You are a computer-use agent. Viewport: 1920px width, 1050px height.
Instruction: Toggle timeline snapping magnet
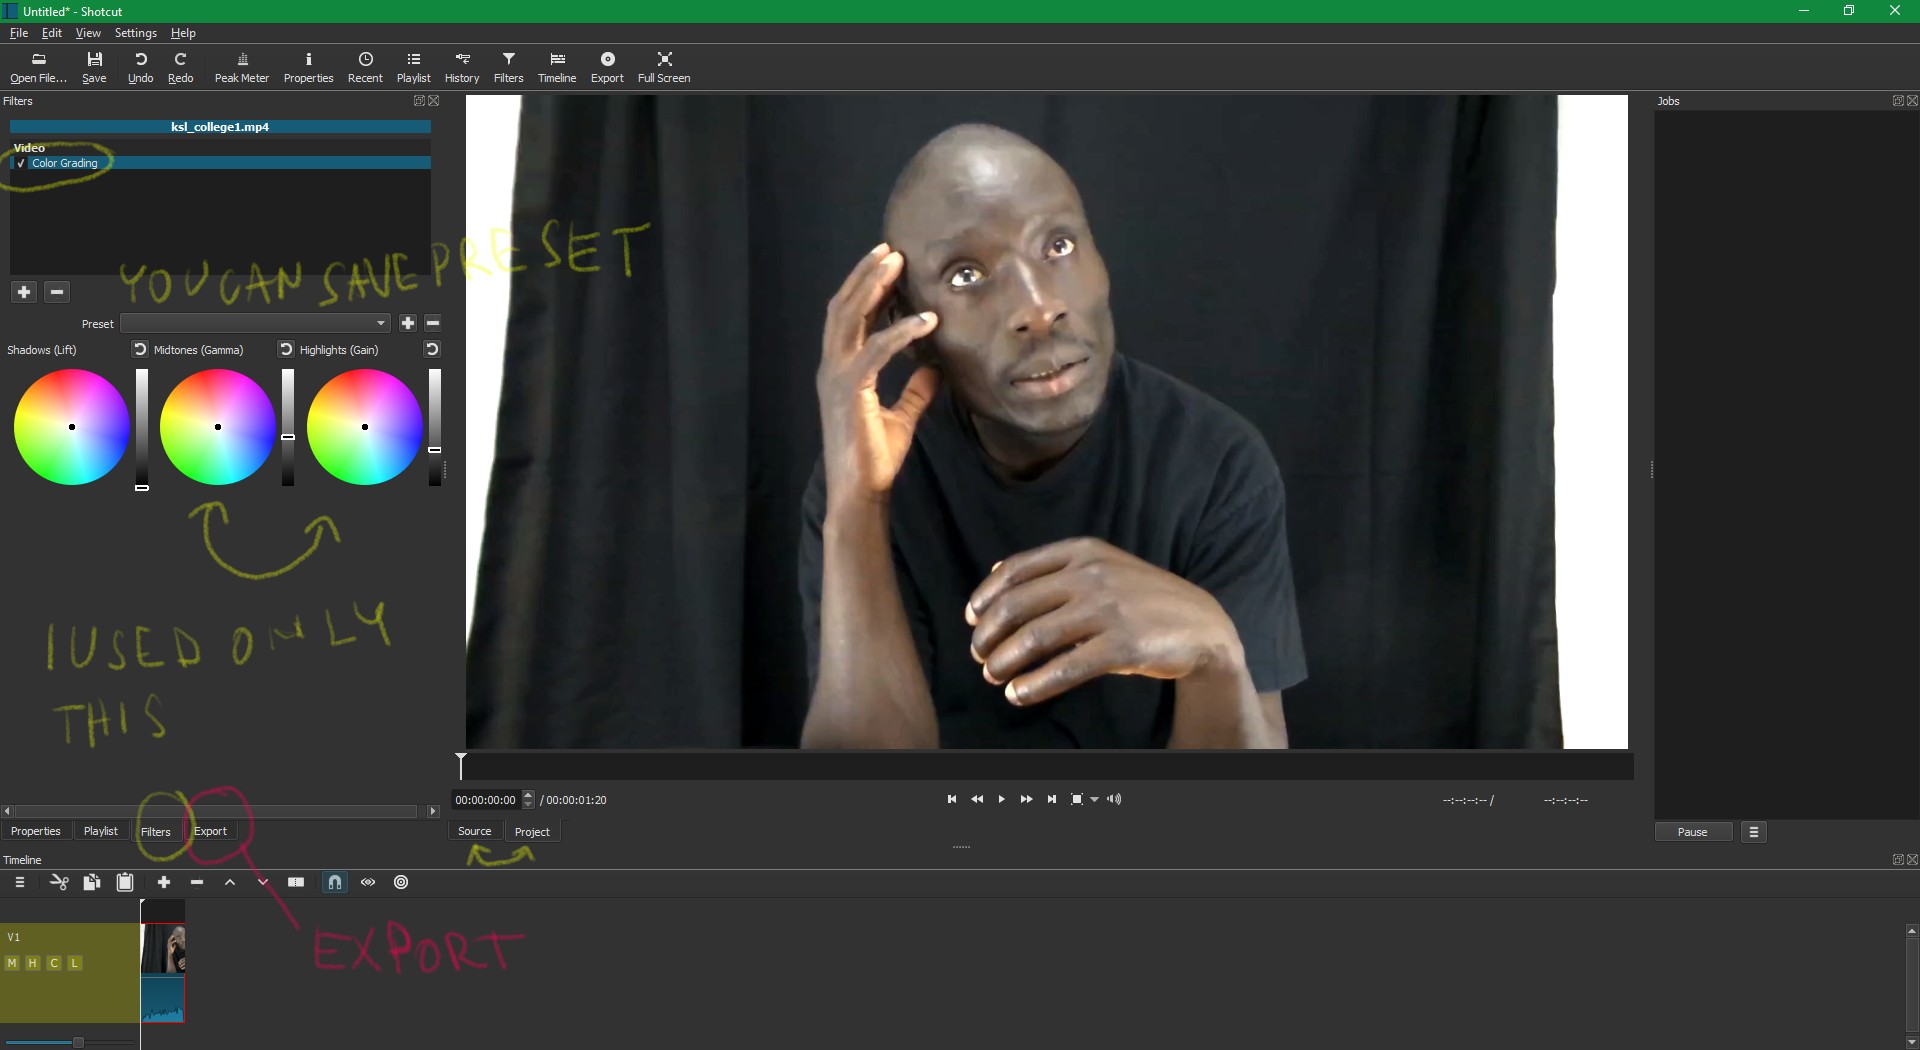coord(335,882)
